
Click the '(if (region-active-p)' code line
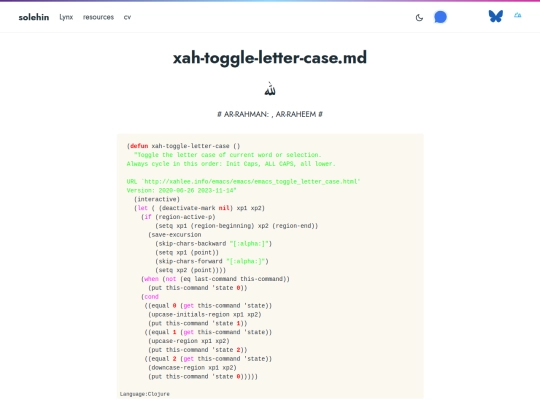click(178, 217)
